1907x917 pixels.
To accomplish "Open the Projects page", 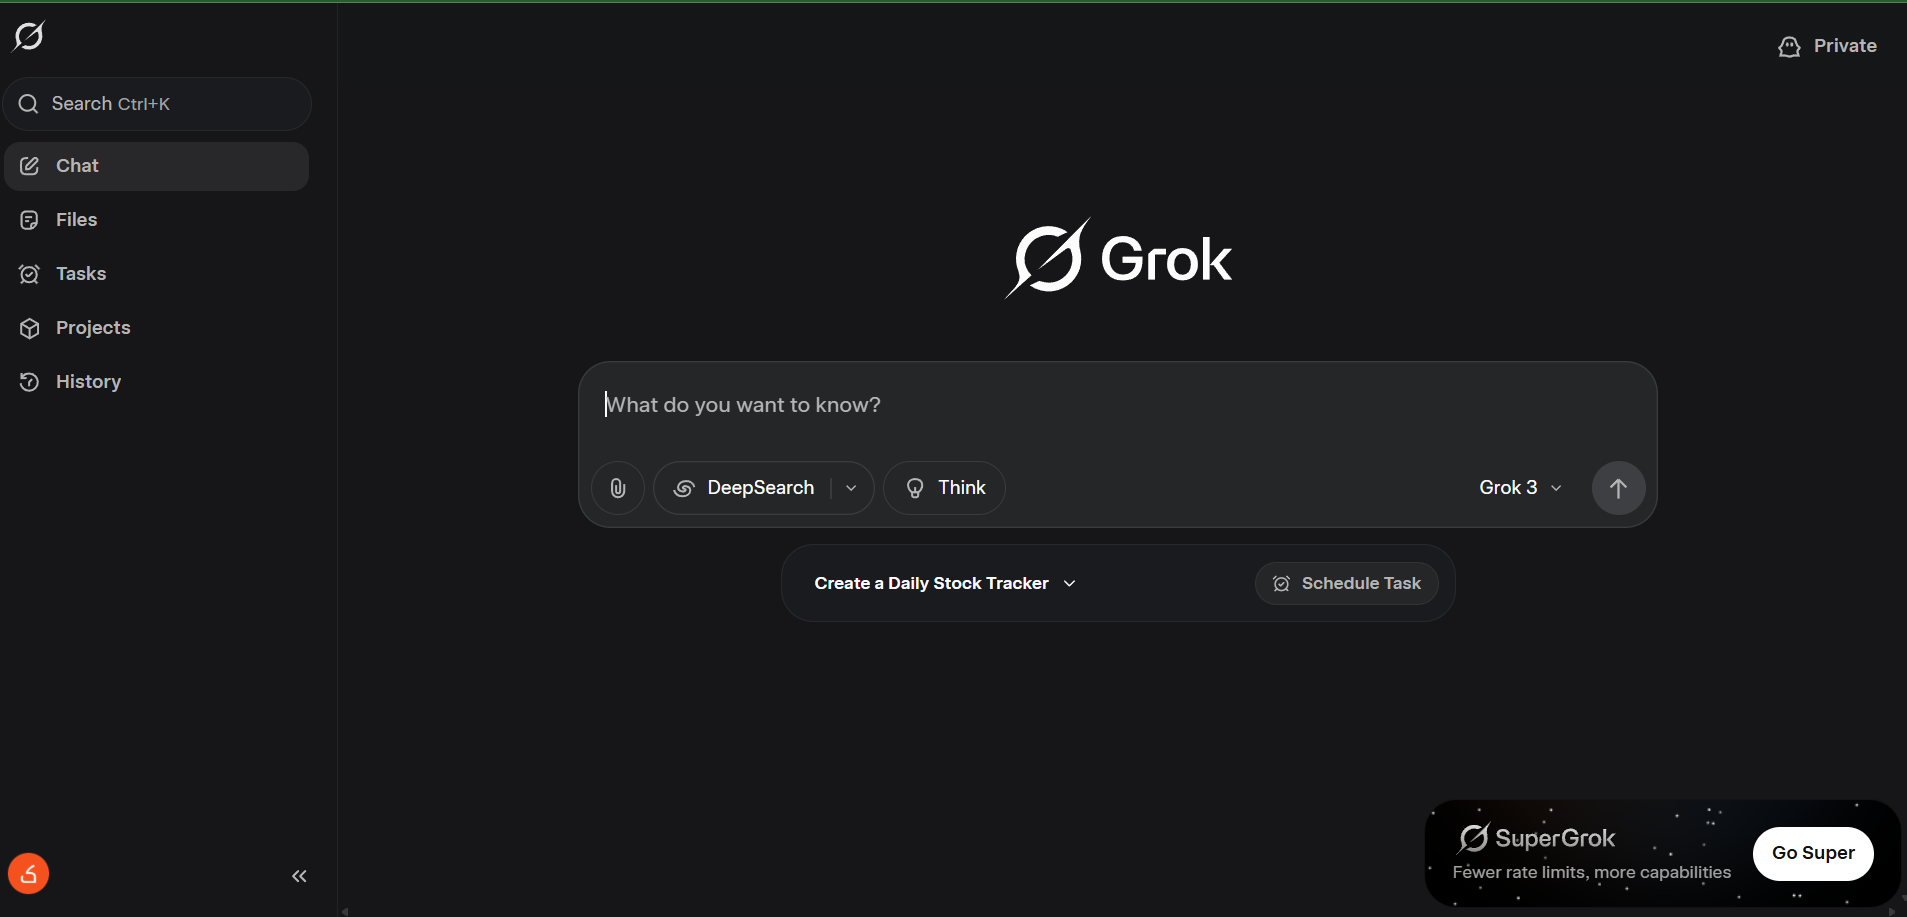I will point(157,328).
